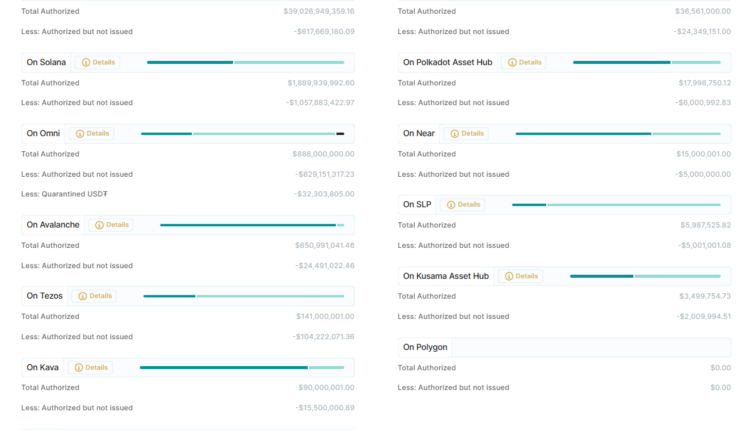750x430 pixels.
Task: Click the info icon beside On Tezos
Action: click(82, 296)
